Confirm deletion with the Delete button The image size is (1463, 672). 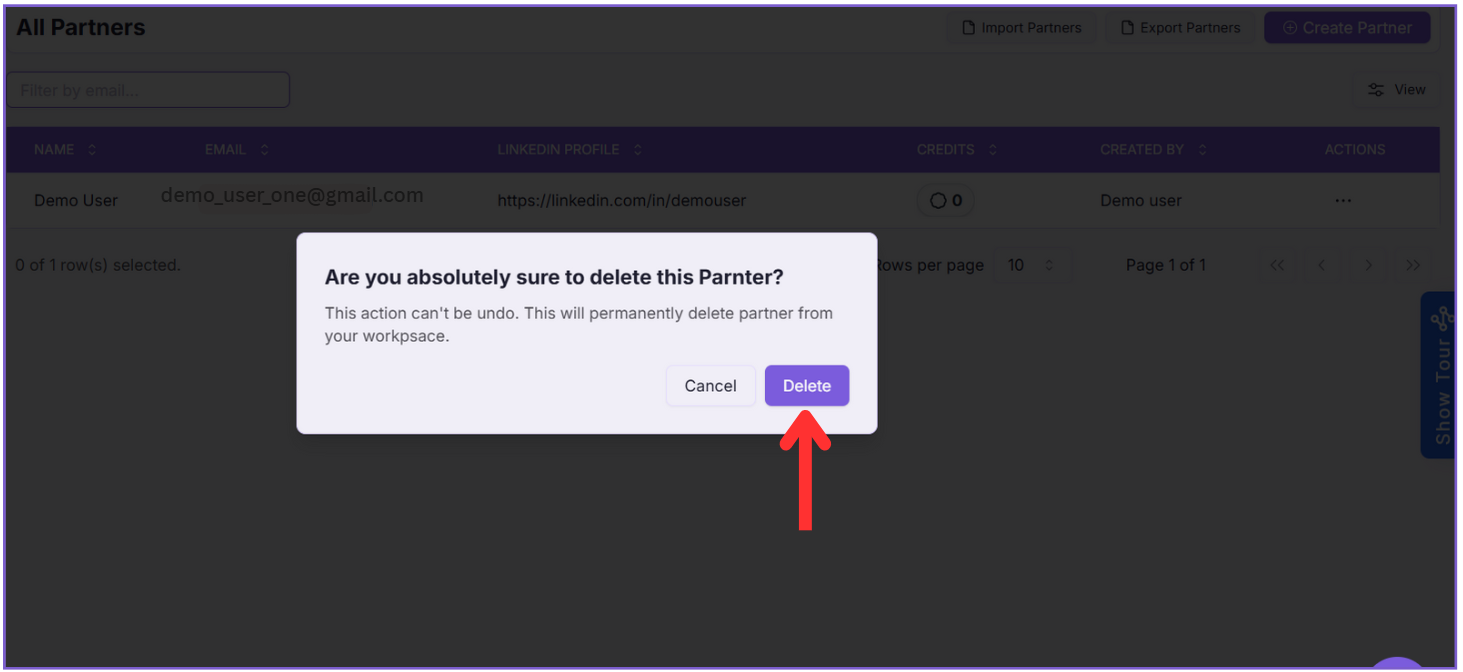tap(806, 386)
